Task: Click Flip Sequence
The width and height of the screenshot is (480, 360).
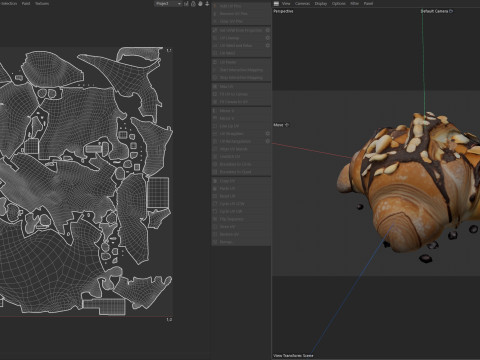Action: click(241, 219)
